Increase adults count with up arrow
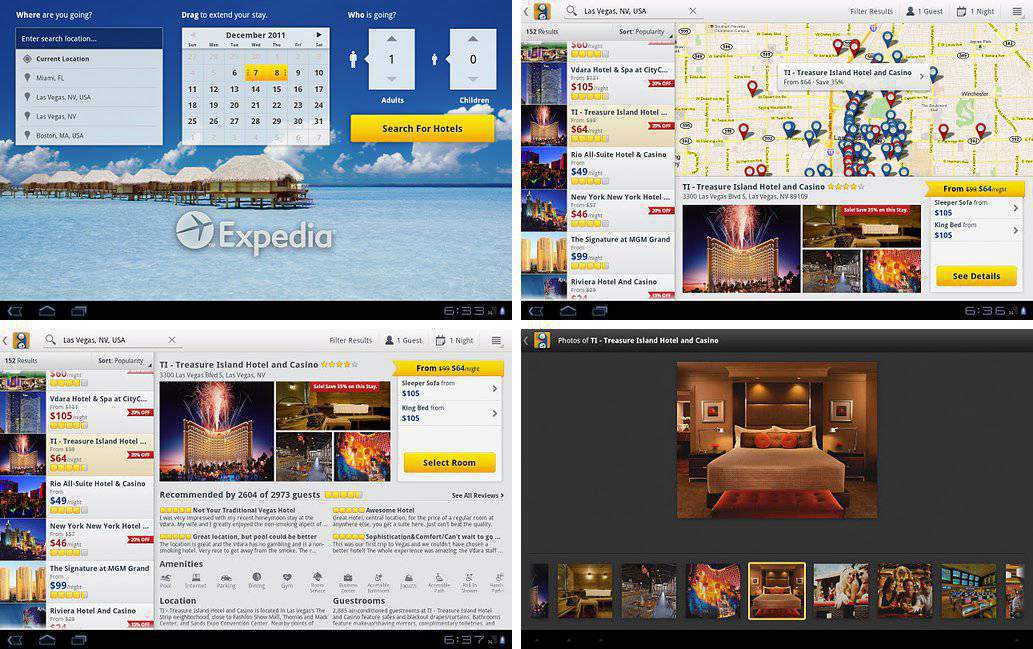Viewport: 1033px width, 649px height. tap(391, 39)
